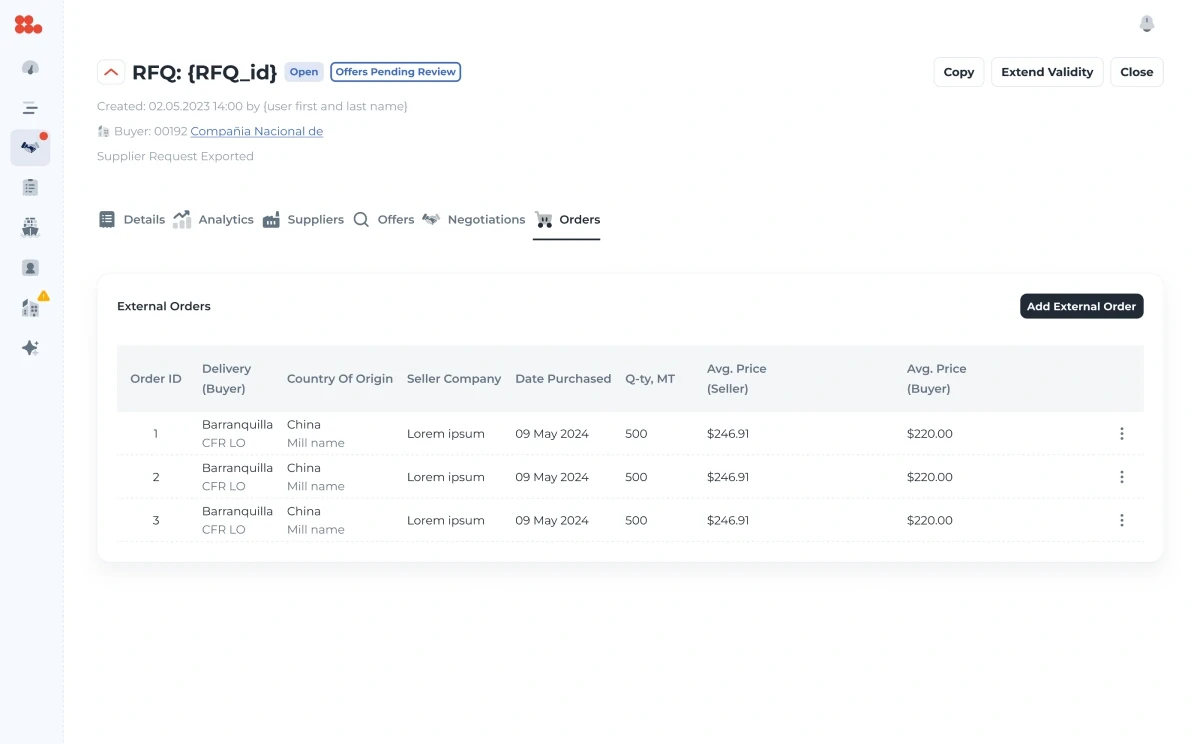Click Lorem ipsum in order 3 row
The image size is (1194, 744).
(x=445, y=521)
